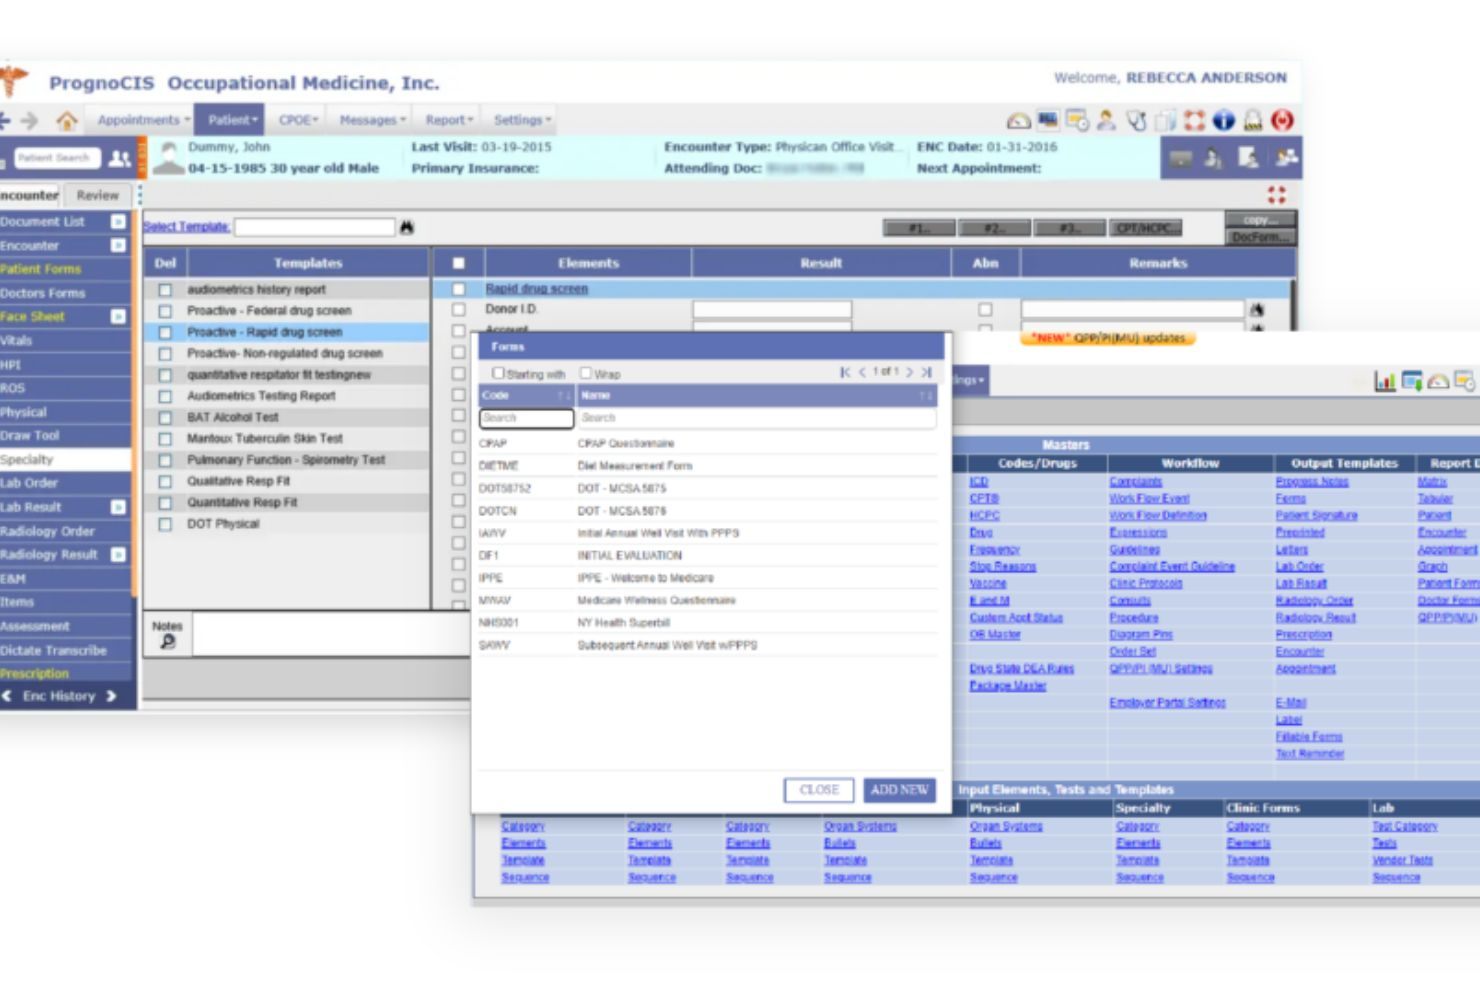Select the DOT - MCSA 5875 form row
The width and height of the screenshot is (1480, 987).
[708, 489]
